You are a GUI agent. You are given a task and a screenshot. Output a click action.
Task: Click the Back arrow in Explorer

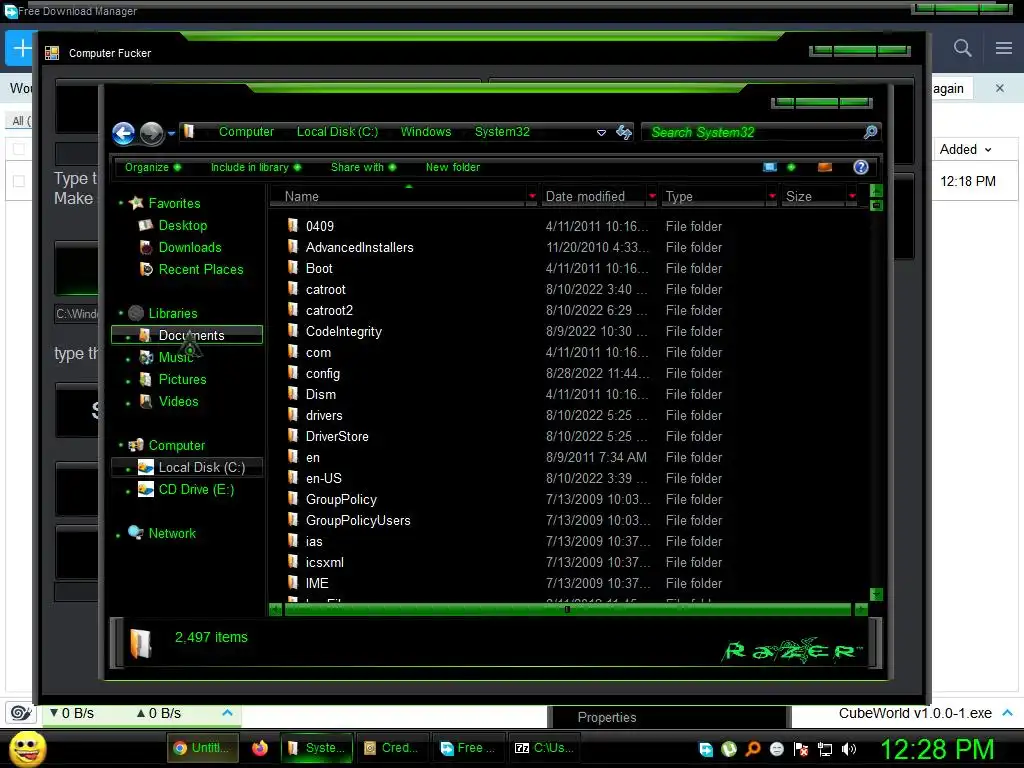coord(123,133)
